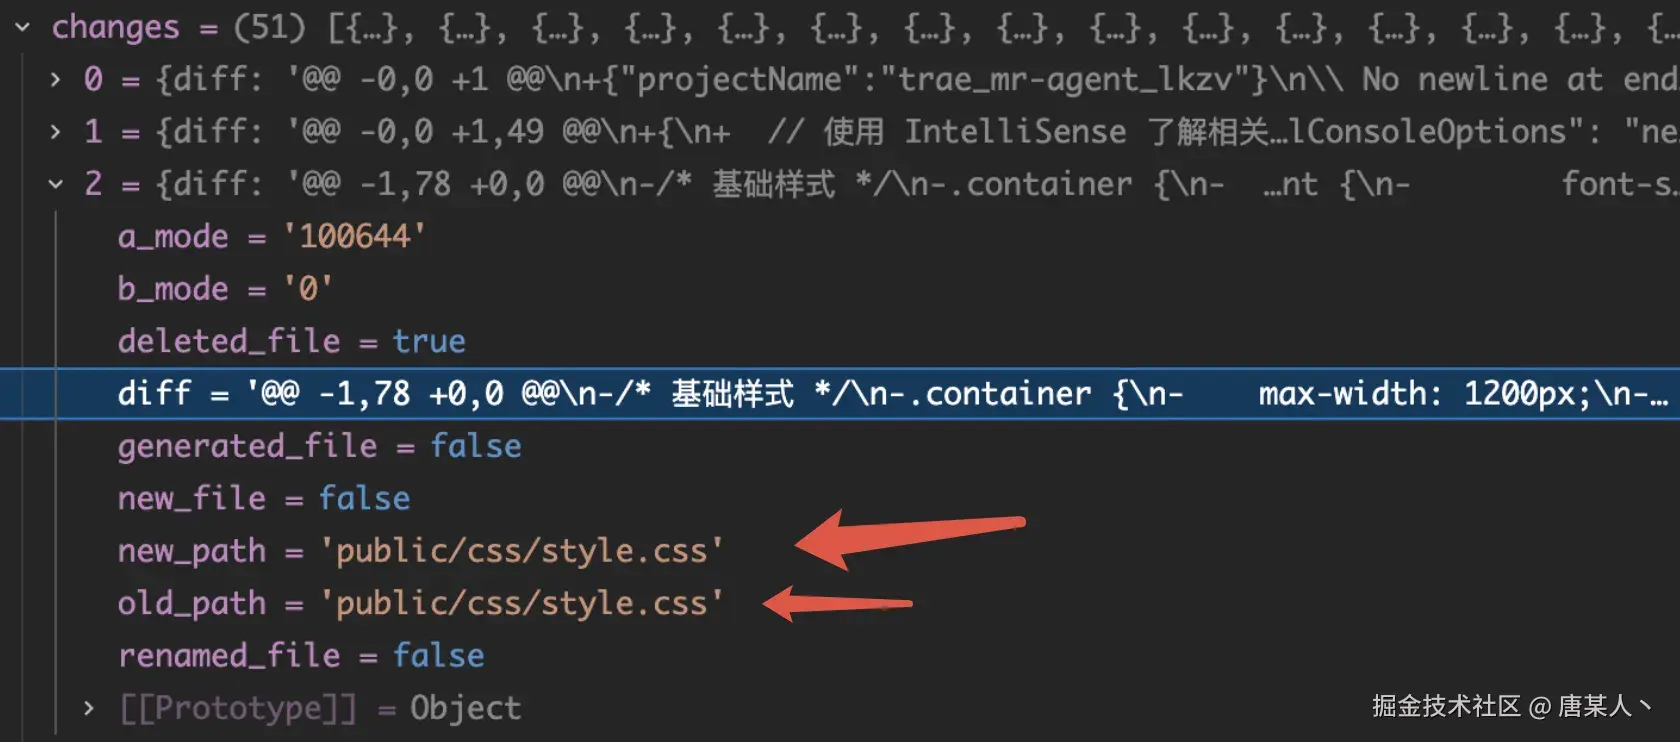The width and height of the screenshot is (1680, 742).
Task: Collapse the changes array variable
Action: 23,27
